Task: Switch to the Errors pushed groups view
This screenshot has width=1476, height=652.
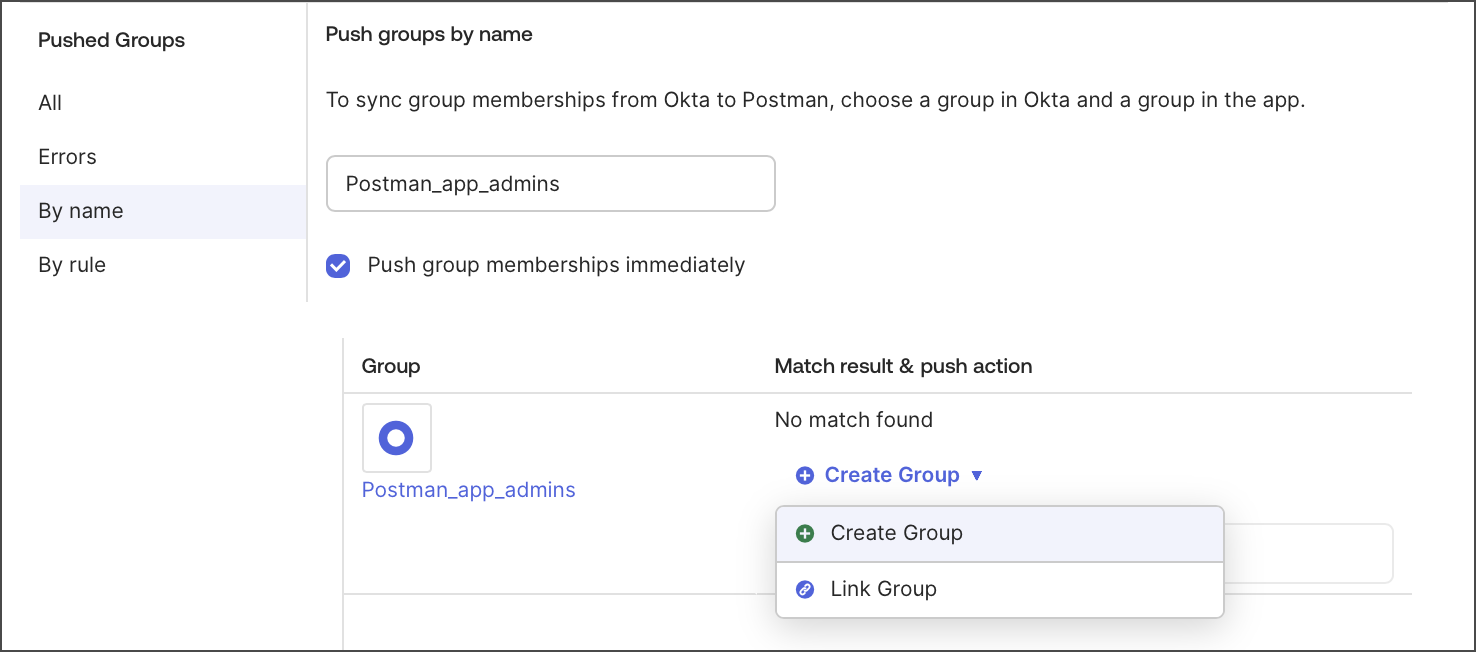Action: [x=67, y=157]
